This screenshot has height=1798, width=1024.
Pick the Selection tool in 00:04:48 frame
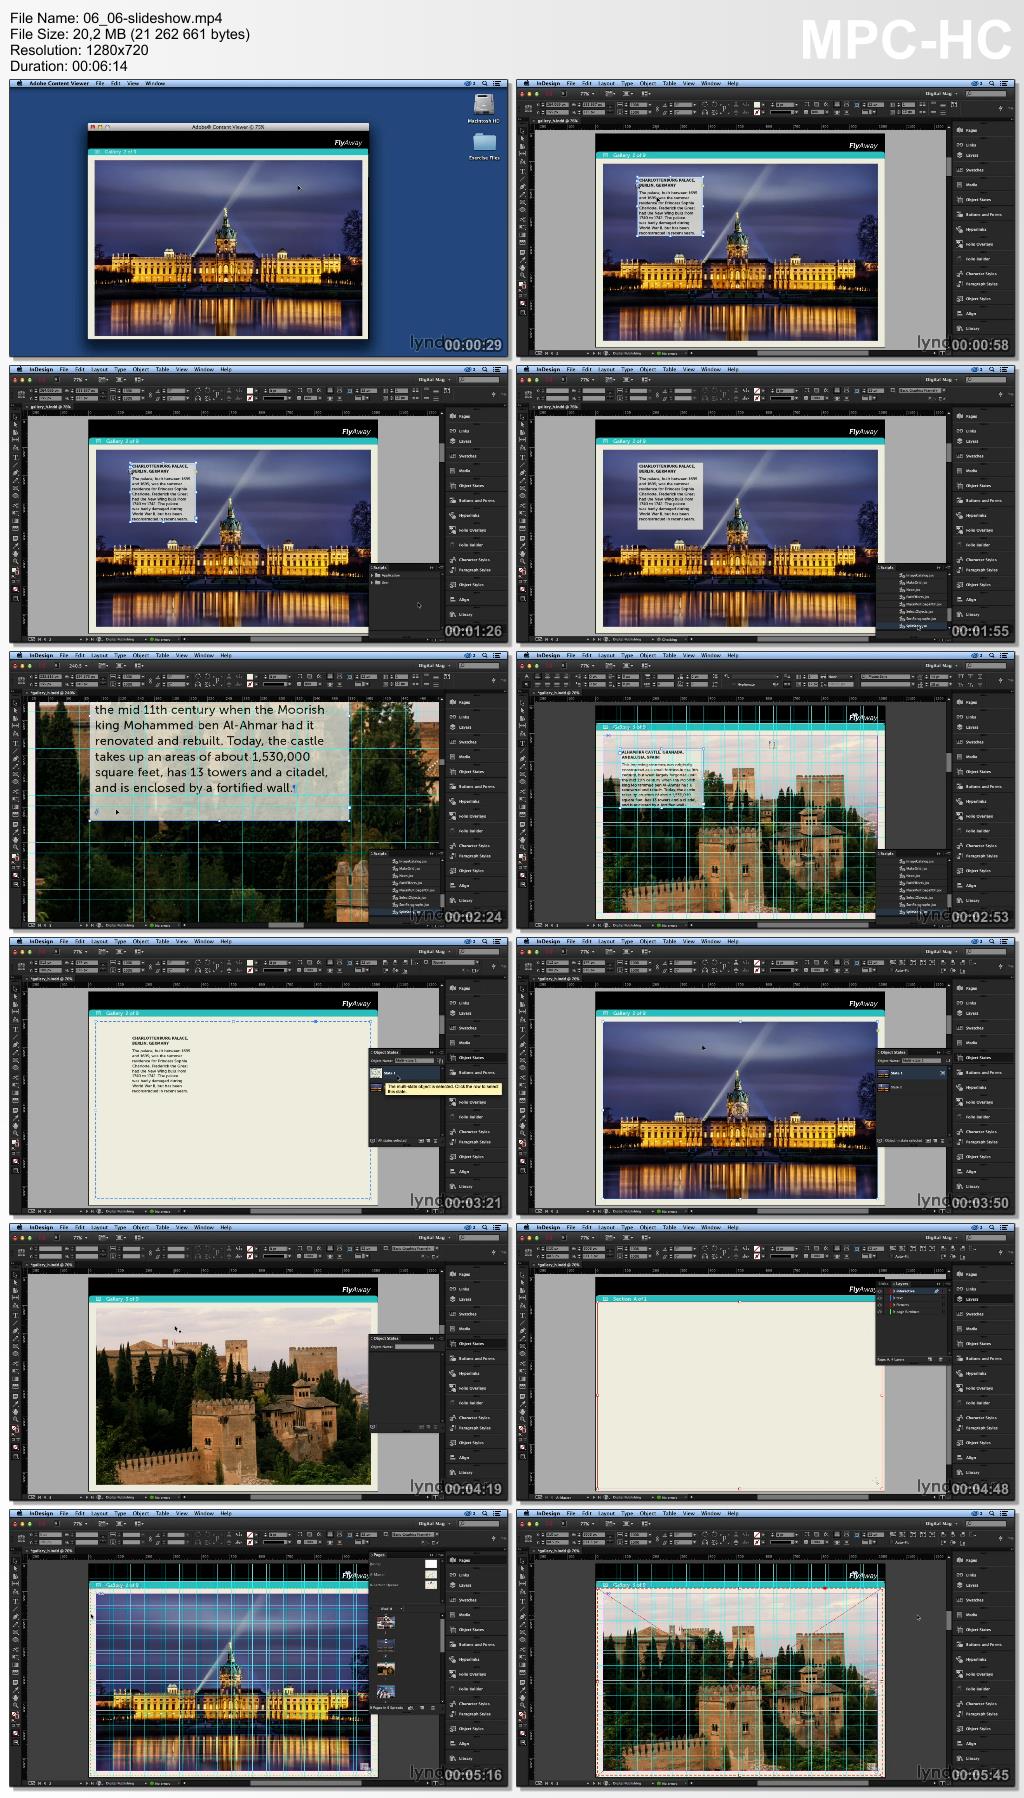coord(522,1275)
